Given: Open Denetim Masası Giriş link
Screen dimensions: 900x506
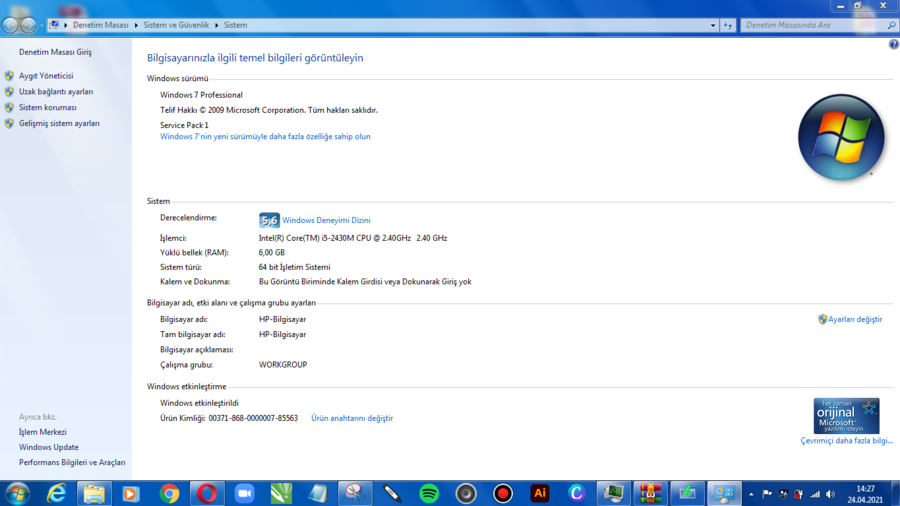Looking at the screenshot, I should 55,52.
